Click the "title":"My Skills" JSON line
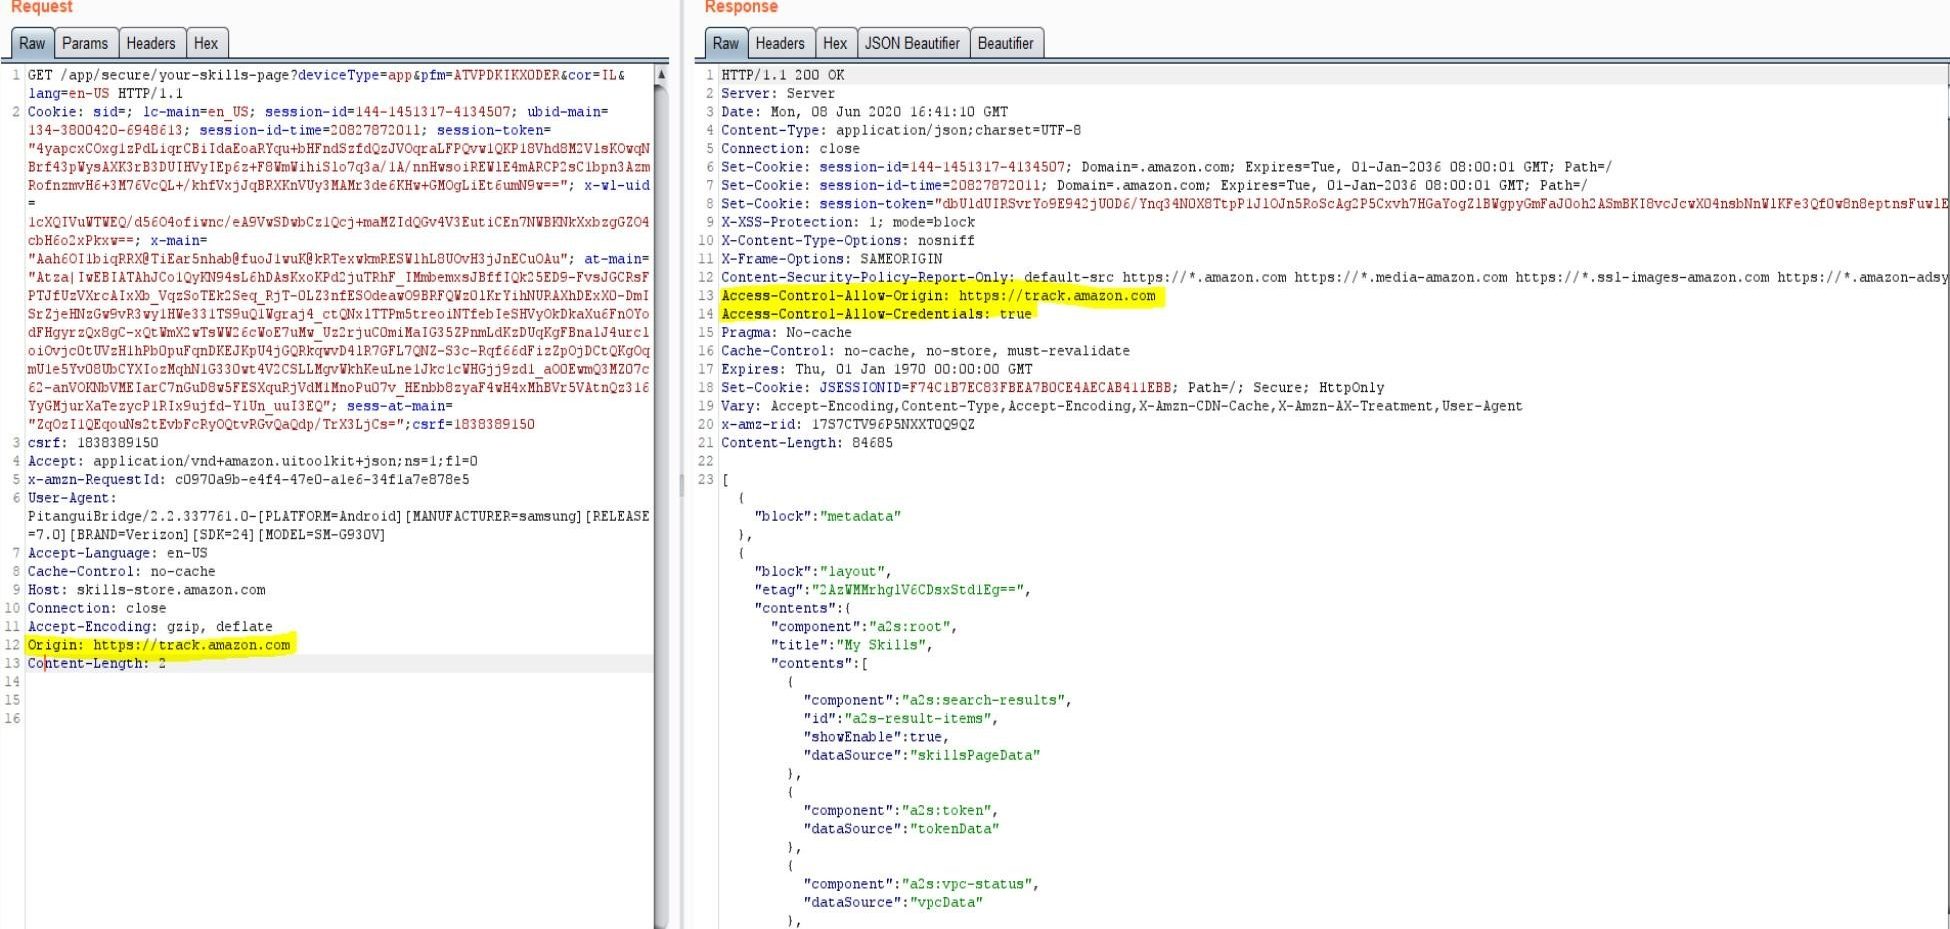The width and height of the screenshot is (1950, 929). (x=850, y=645)
